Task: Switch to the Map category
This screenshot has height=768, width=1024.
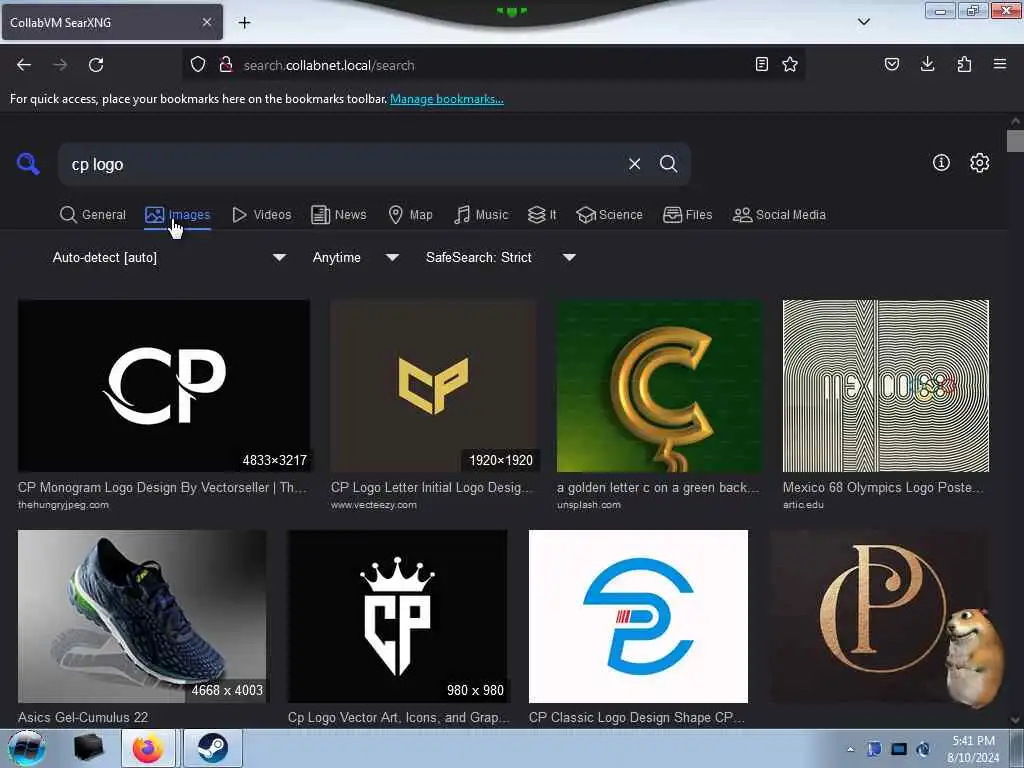Action: 410,215
